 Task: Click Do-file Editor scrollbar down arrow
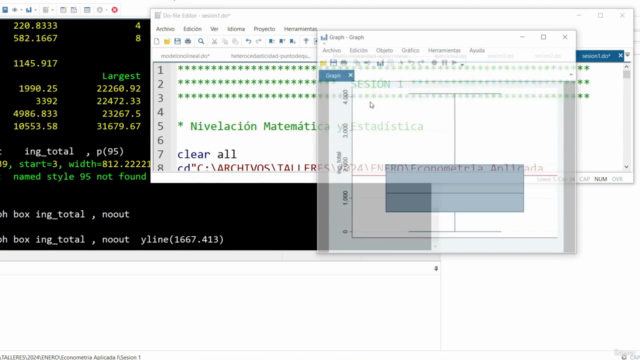(627, 167)
